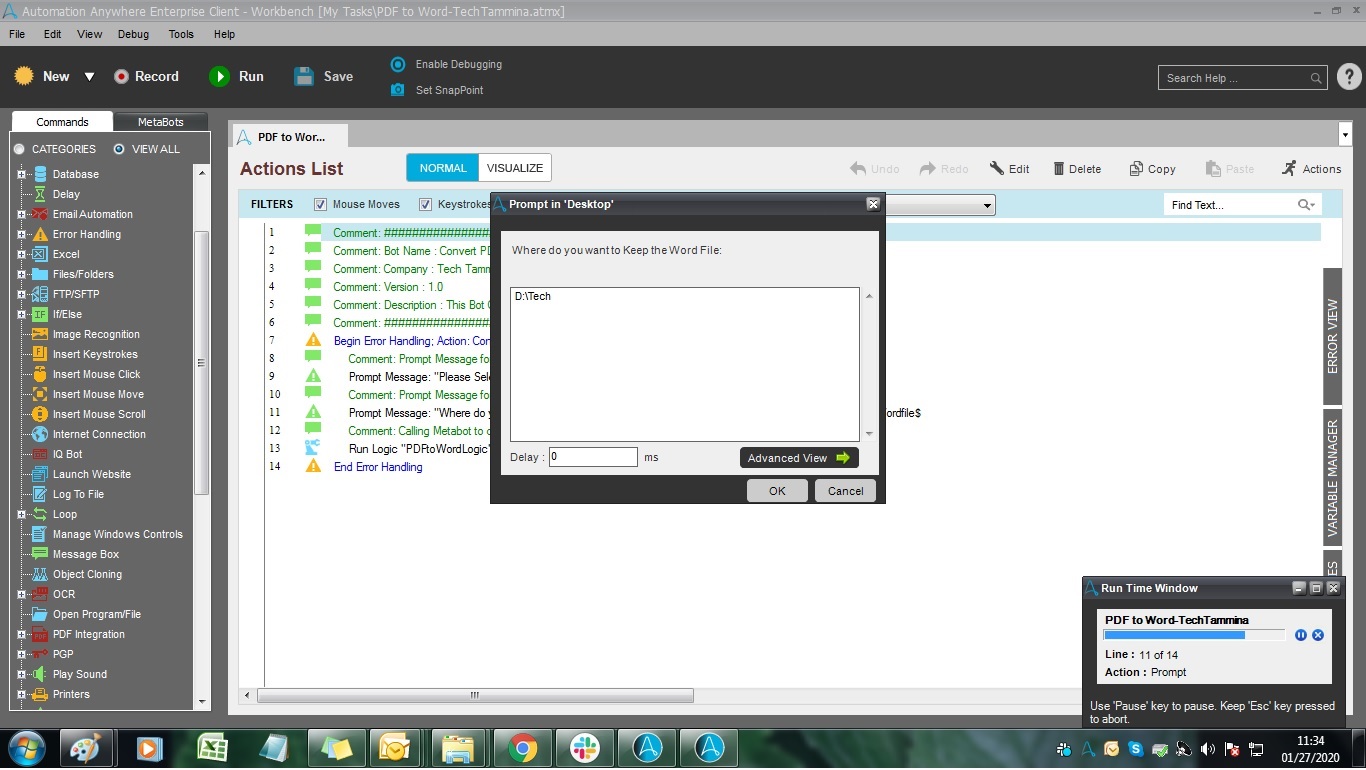Image resolution: width=1366 pixels, height=770 pixels.
Task: Click the magnifier icon in Search Help
Action: pyautogui.click(x=1316, y=78)
